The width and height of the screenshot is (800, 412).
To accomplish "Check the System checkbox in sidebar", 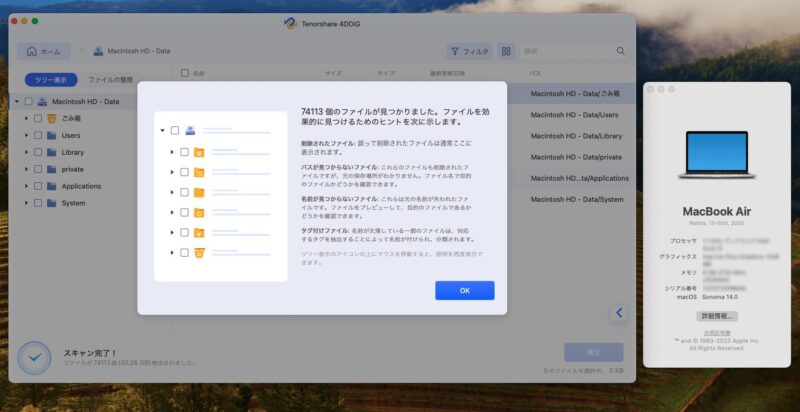I will [38, 203].
